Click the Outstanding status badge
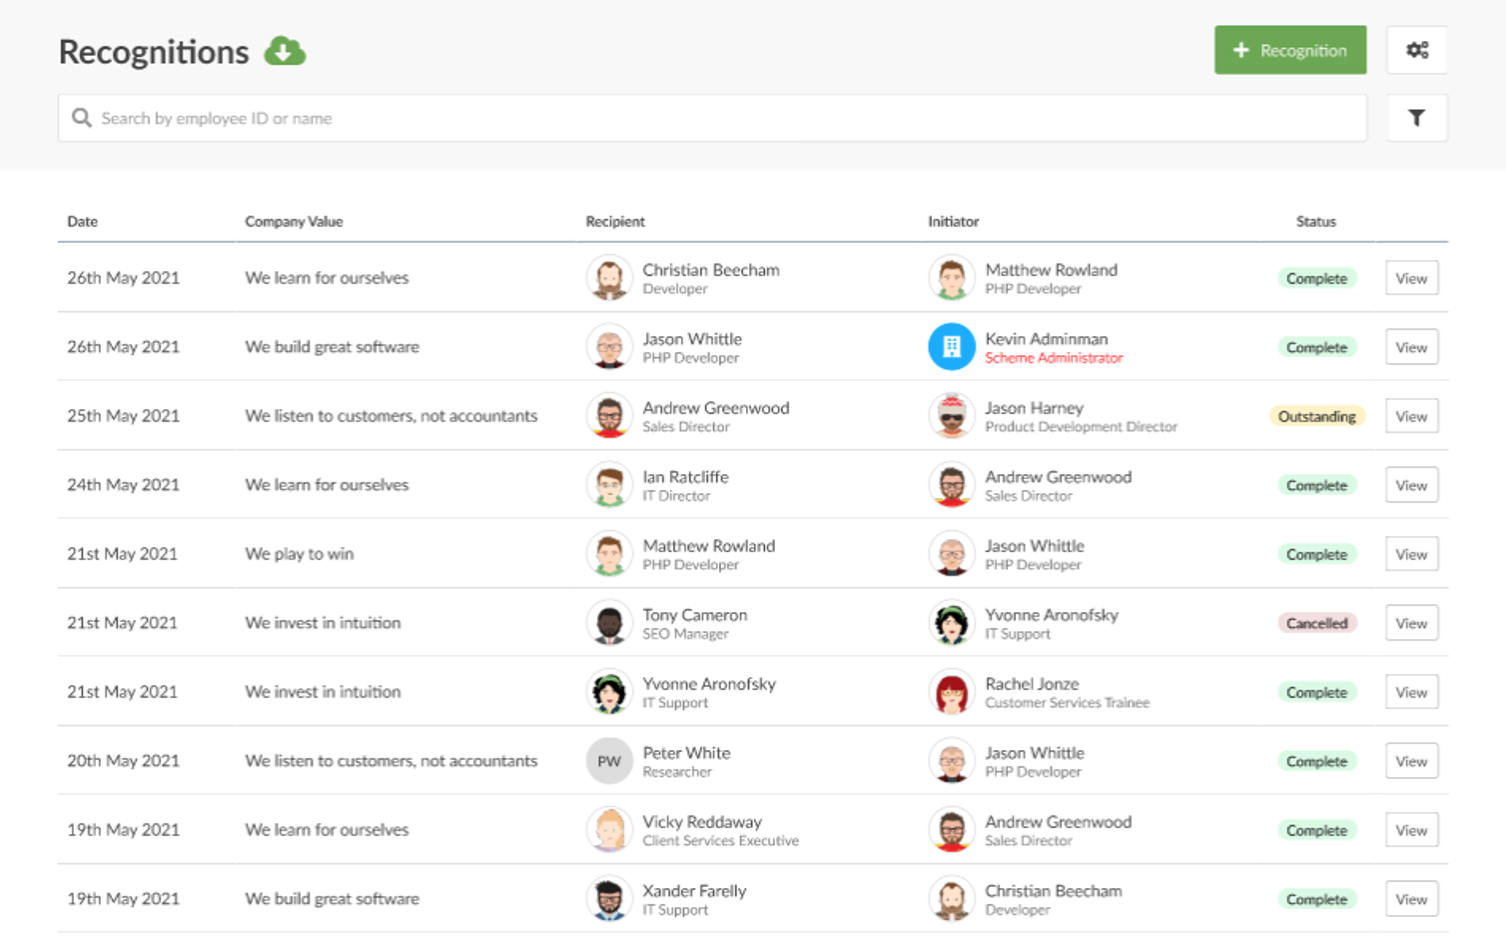The width and height of the screenshot is (1506, 938). (1317, 416)
